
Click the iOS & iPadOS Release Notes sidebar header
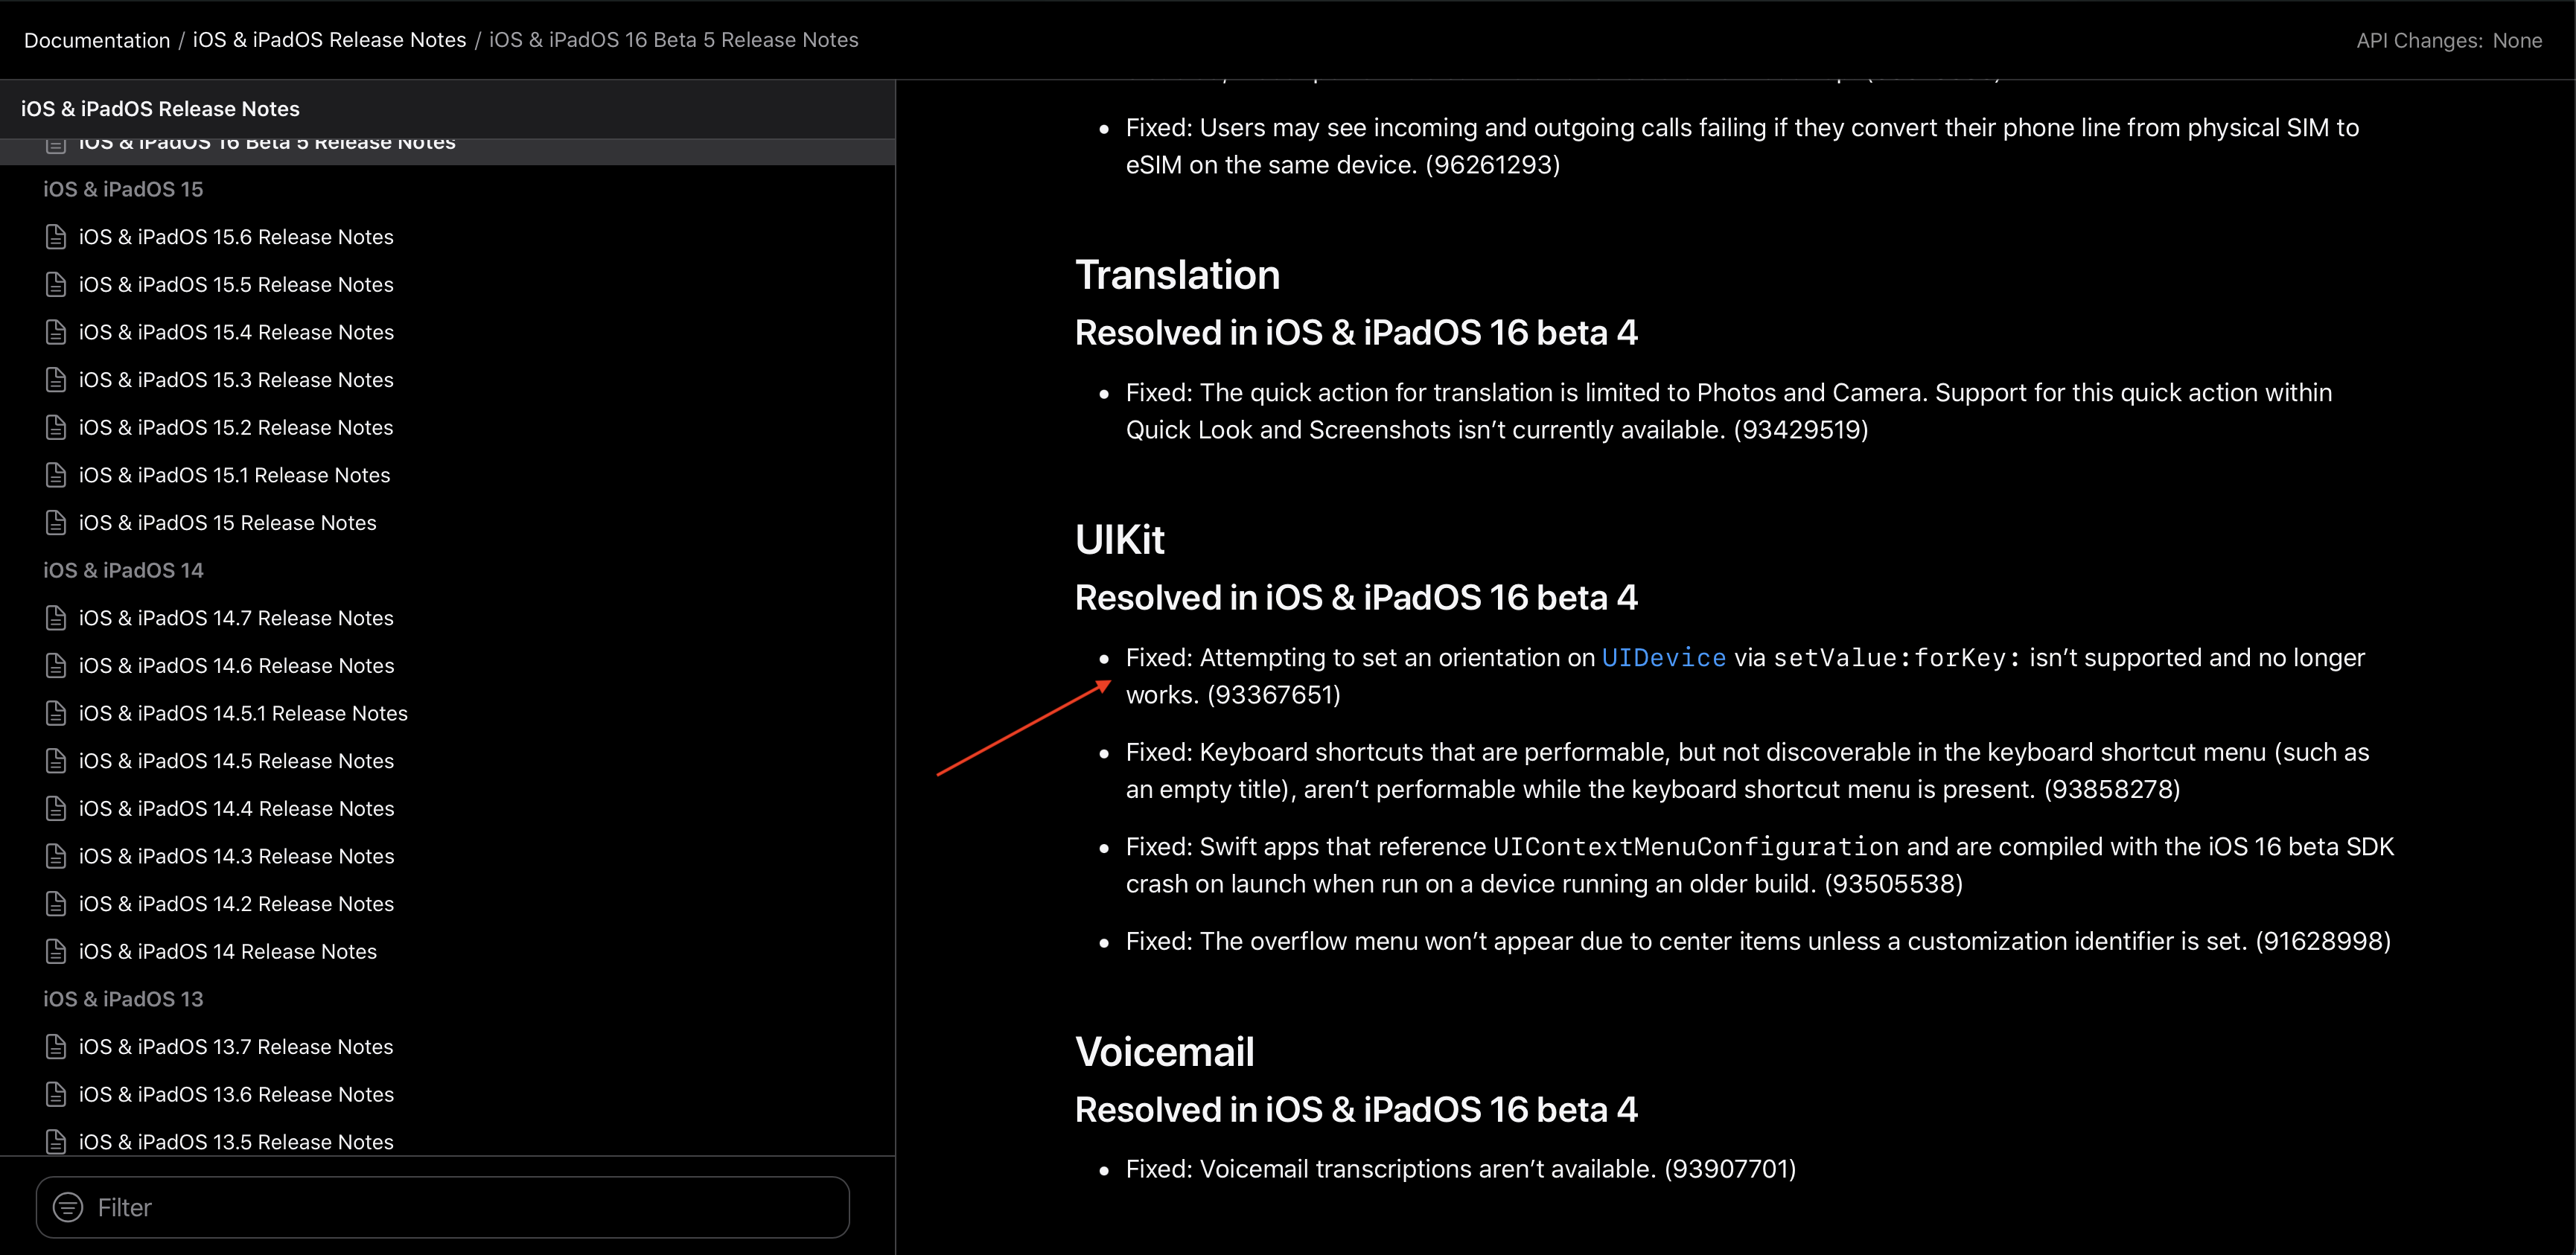click(x=160, y=109)
